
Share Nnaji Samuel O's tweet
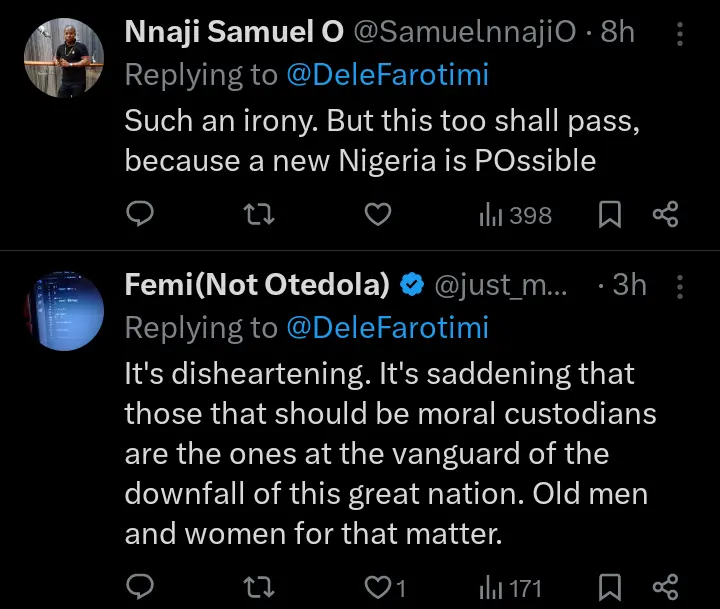[x=665, y=213]
